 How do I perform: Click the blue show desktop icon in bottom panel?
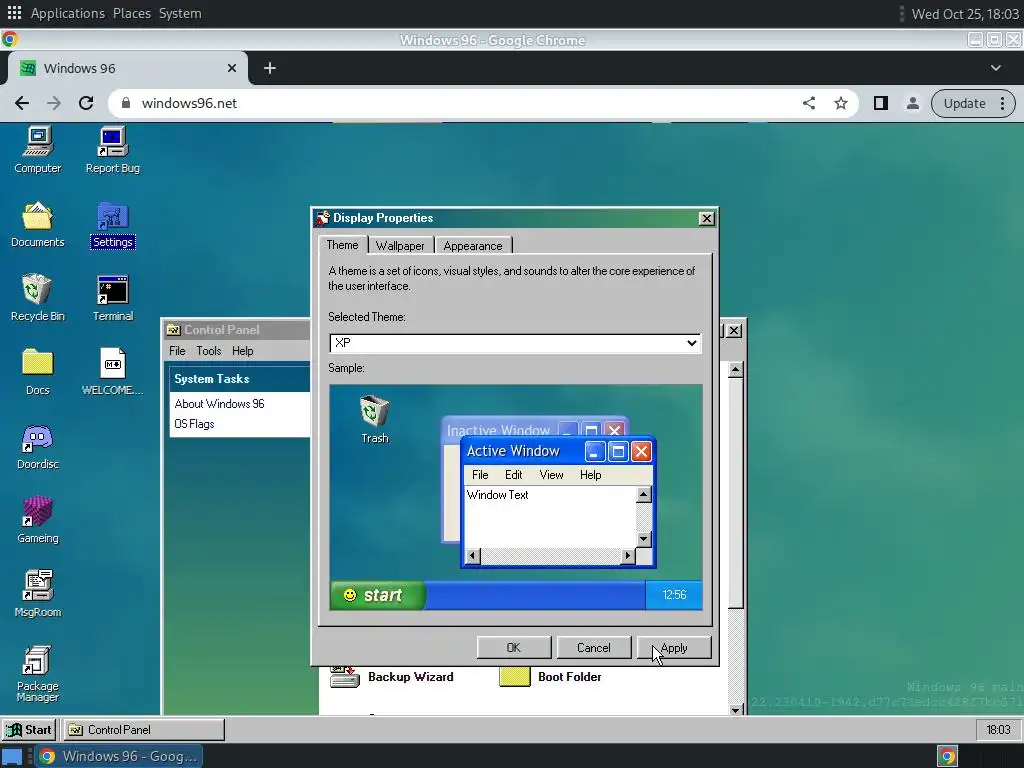click(12, 757)
